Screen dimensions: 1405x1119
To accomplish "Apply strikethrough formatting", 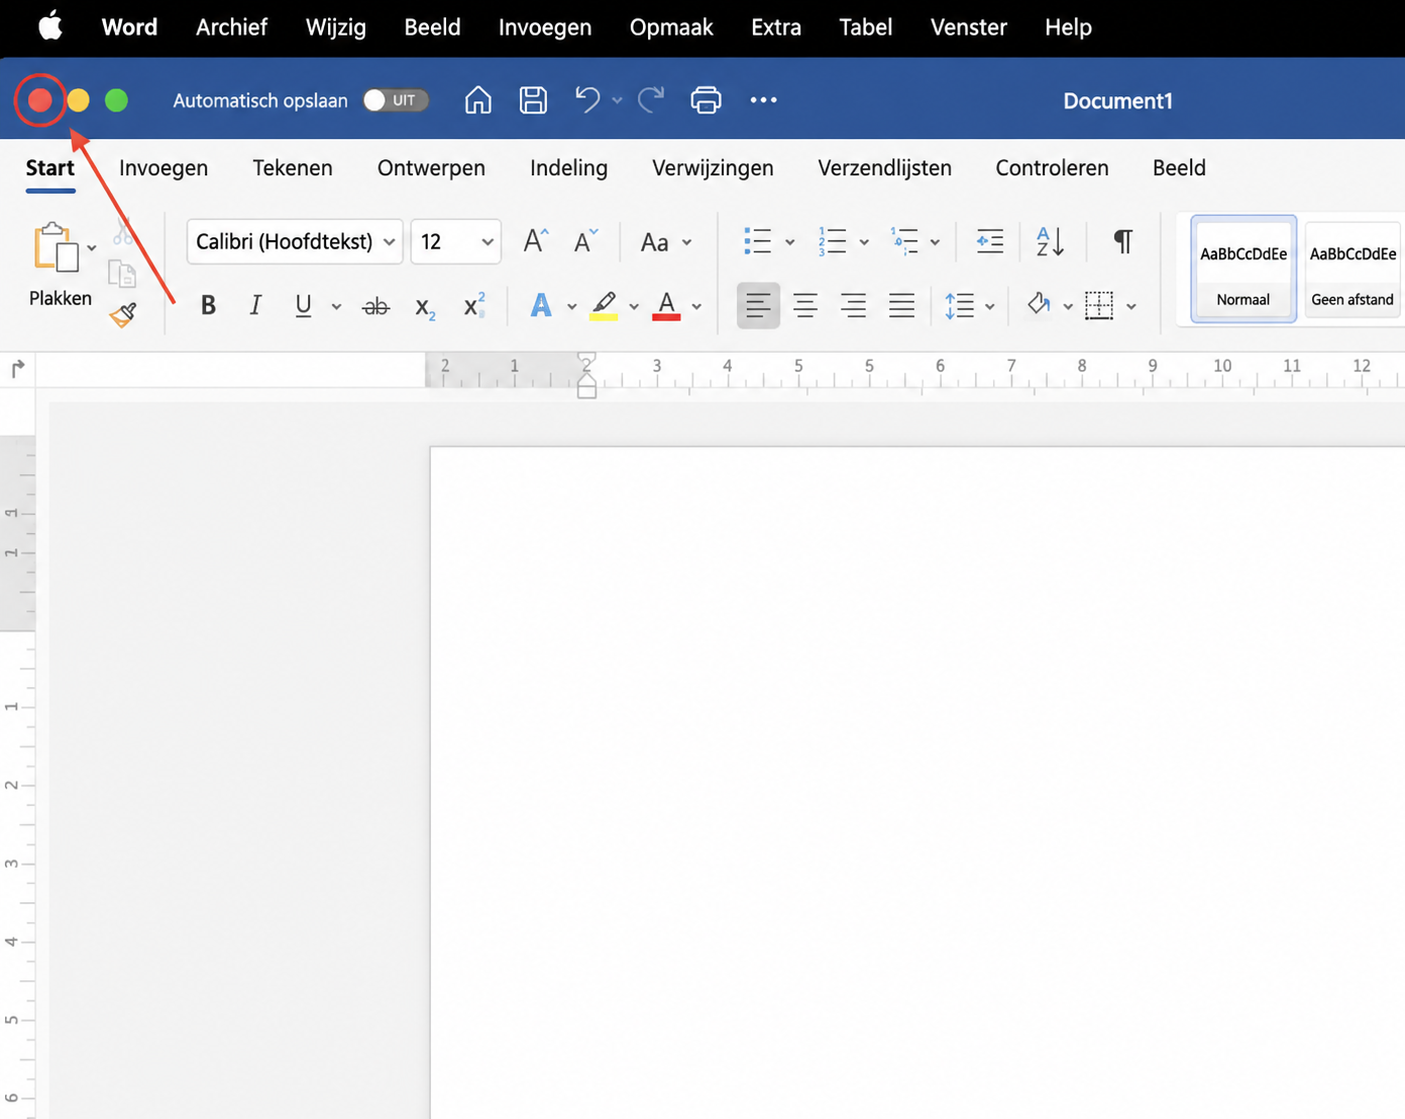I will (376, 306).
